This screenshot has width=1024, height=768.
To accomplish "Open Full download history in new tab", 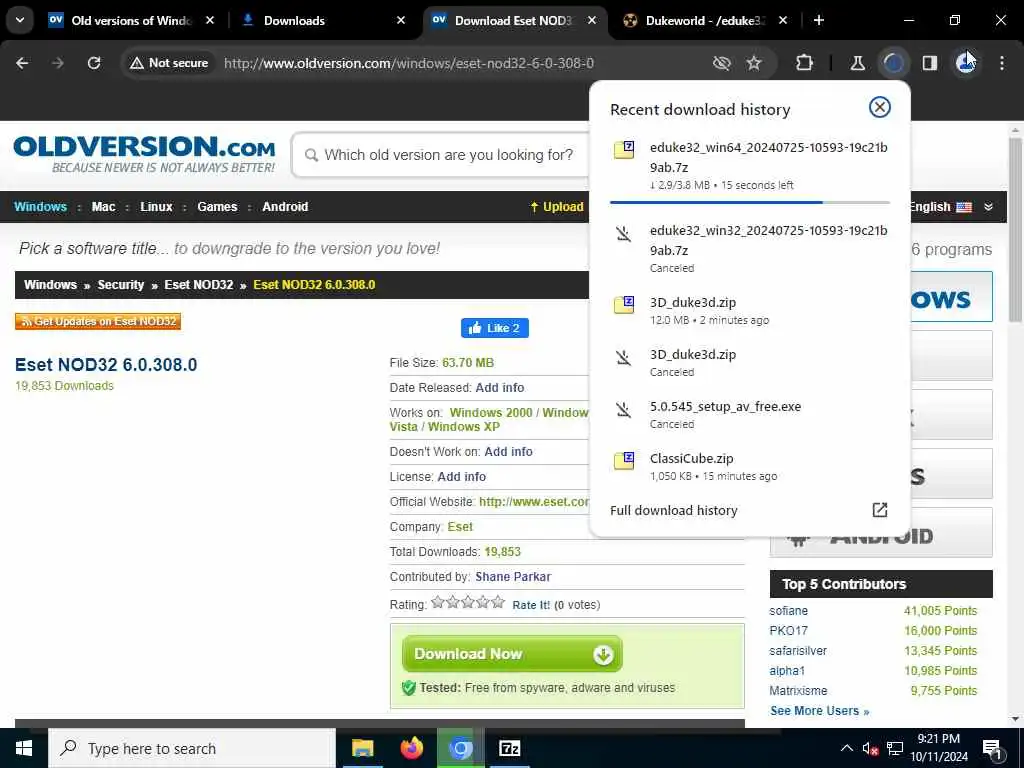I will tap(880, 510).
